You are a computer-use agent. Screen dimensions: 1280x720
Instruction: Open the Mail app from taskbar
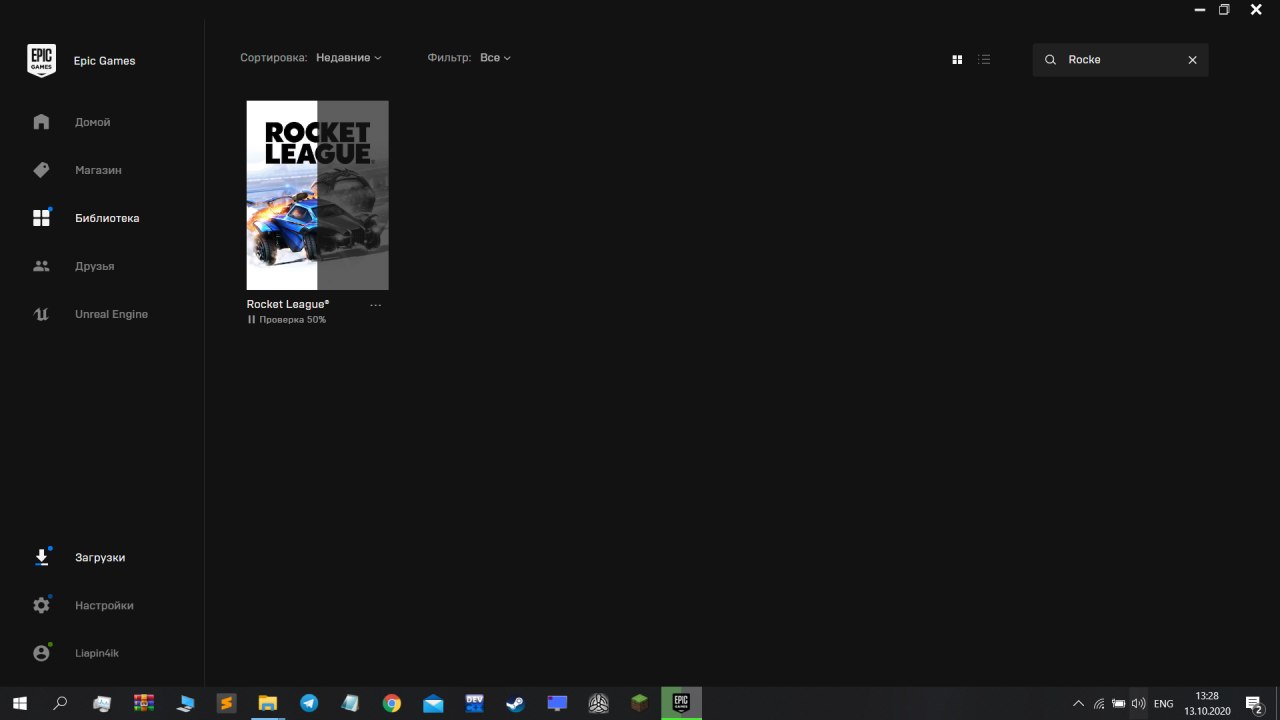tap(433, 703)
